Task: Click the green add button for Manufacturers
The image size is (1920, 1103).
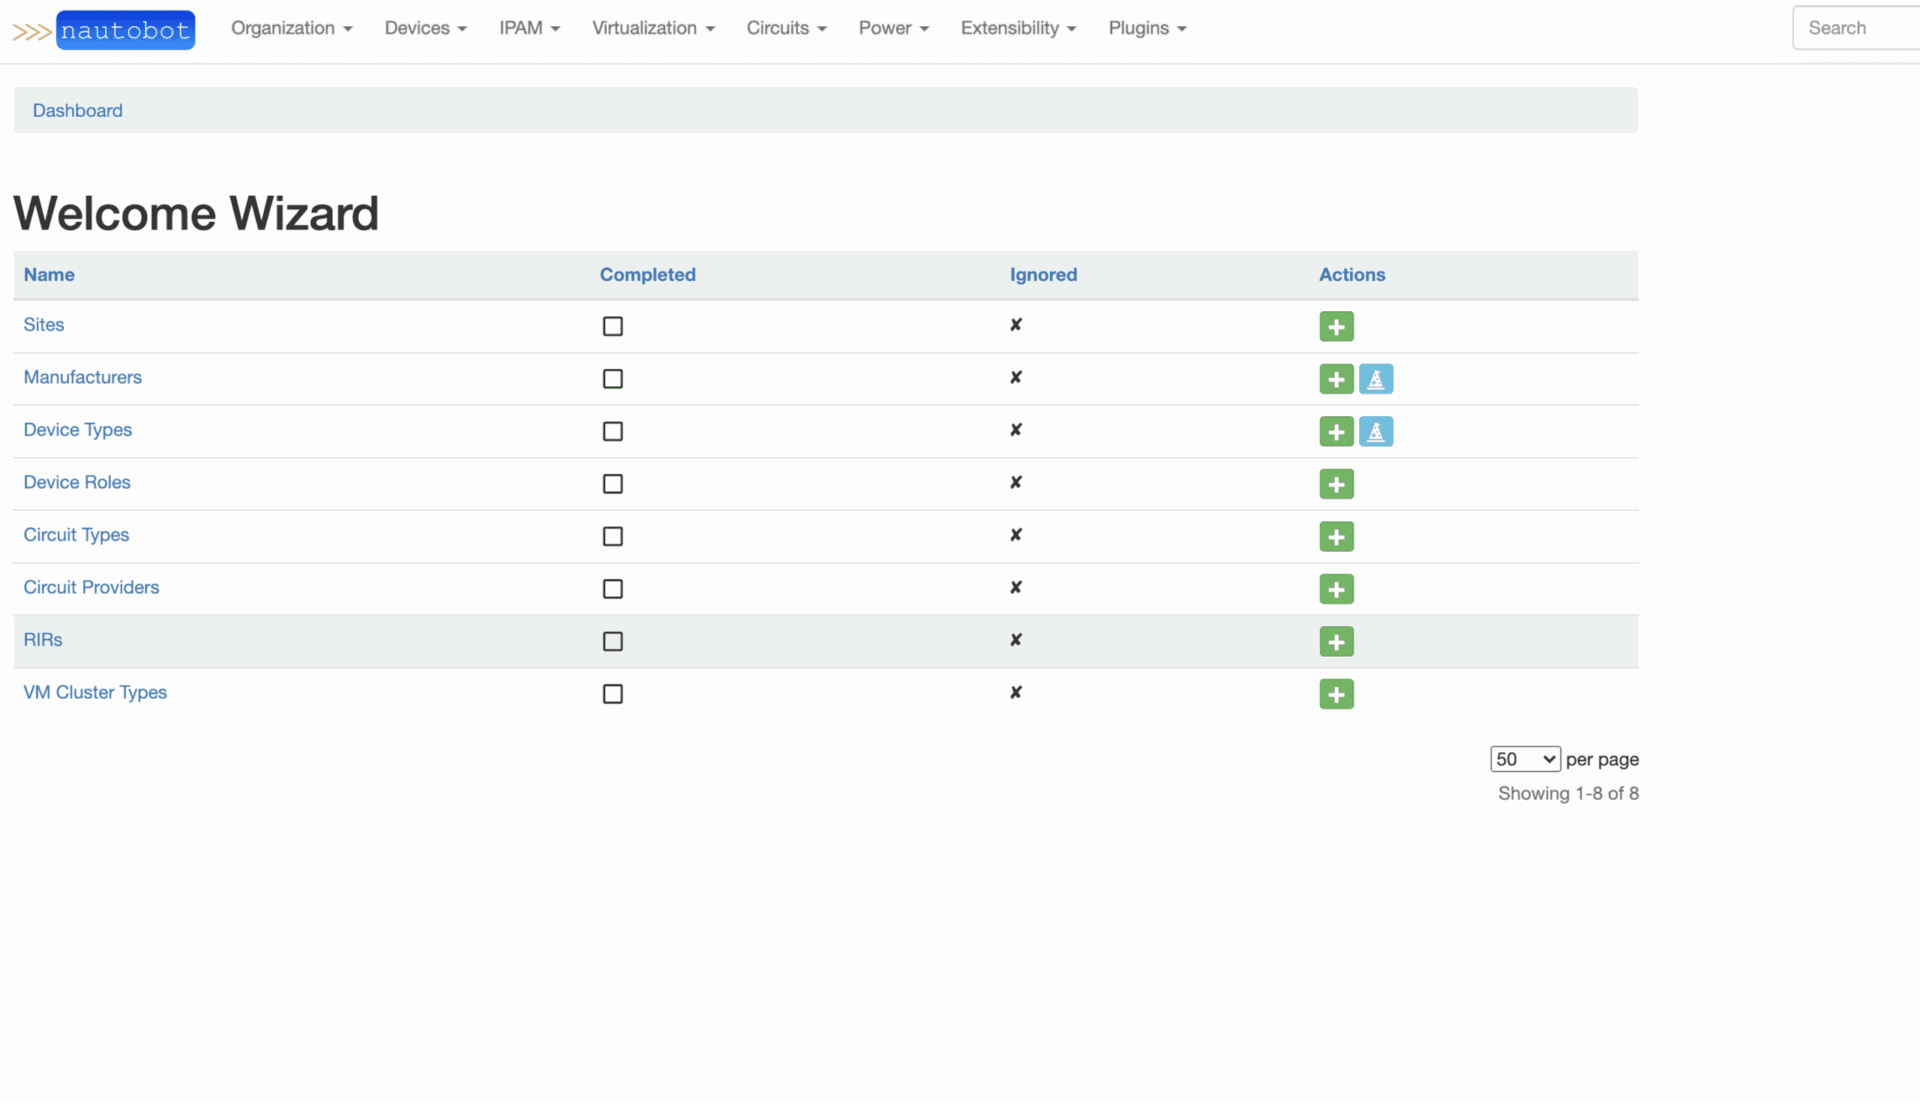Action: 1336,379
